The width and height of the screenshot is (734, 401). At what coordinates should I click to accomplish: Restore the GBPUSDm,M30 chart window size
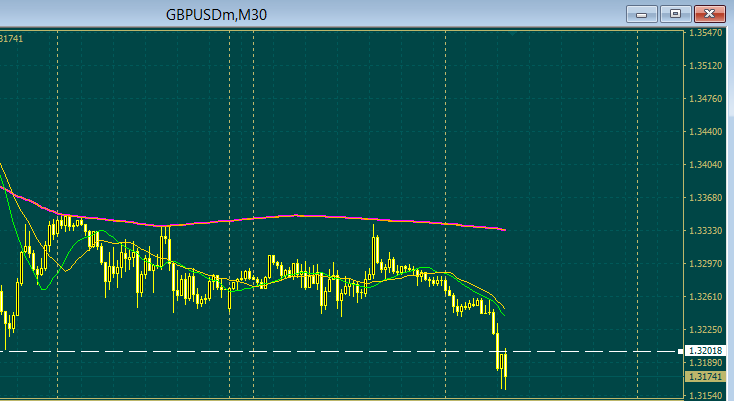click(675, 14)
